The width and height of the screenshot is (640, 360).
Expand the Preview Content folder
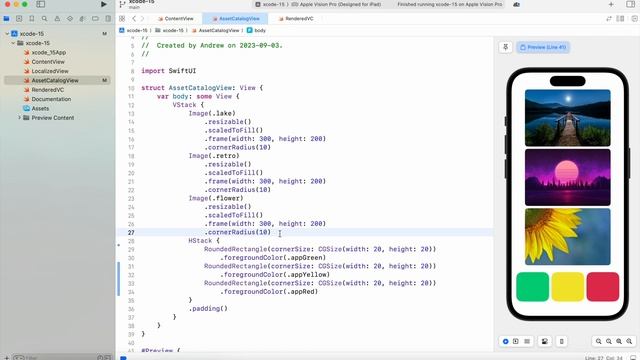[x=19, y=118]
